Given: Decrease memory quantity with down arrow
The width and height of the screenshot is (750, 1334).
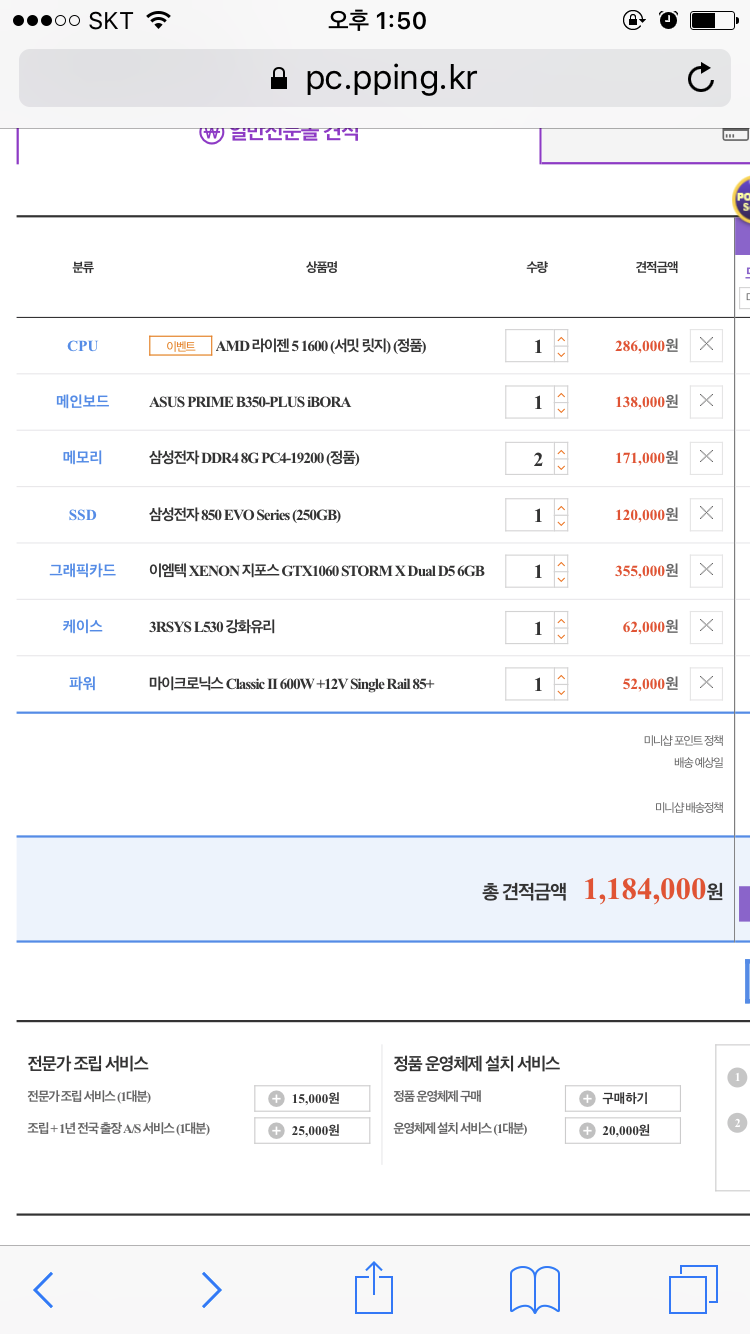Looking at the screenshot, I should pyautogui.click(x=561, y=467).
